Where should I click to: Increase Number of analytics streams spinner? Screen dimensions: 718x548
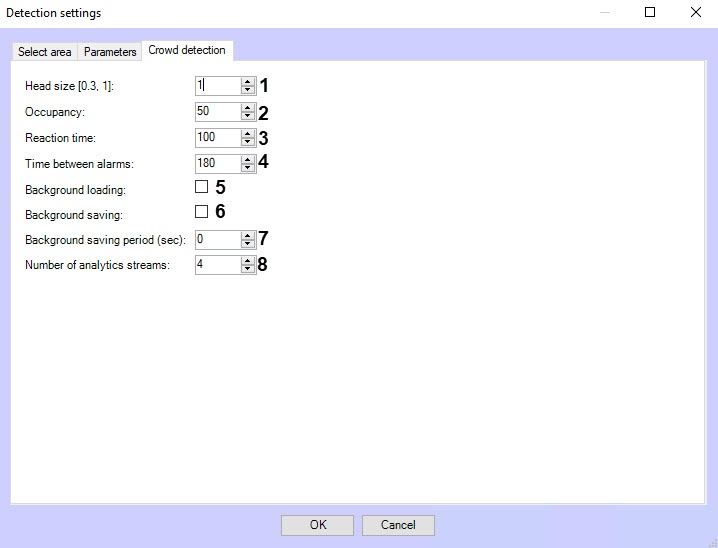[248, 260]
